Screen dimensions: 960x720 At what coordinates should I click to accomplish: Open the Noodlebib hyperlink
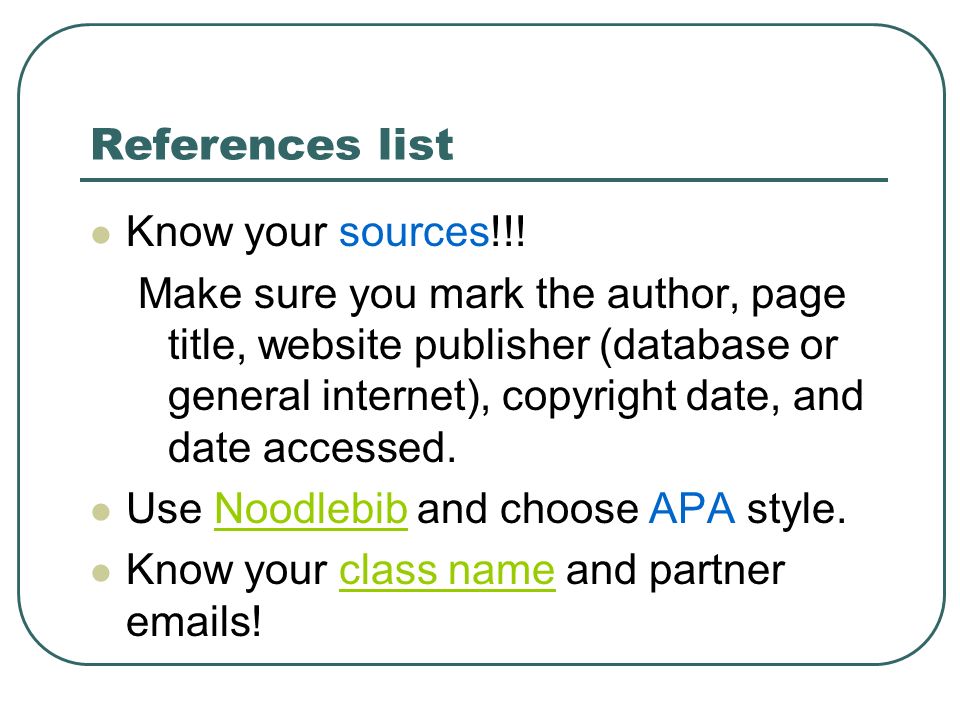coord(310,509)
